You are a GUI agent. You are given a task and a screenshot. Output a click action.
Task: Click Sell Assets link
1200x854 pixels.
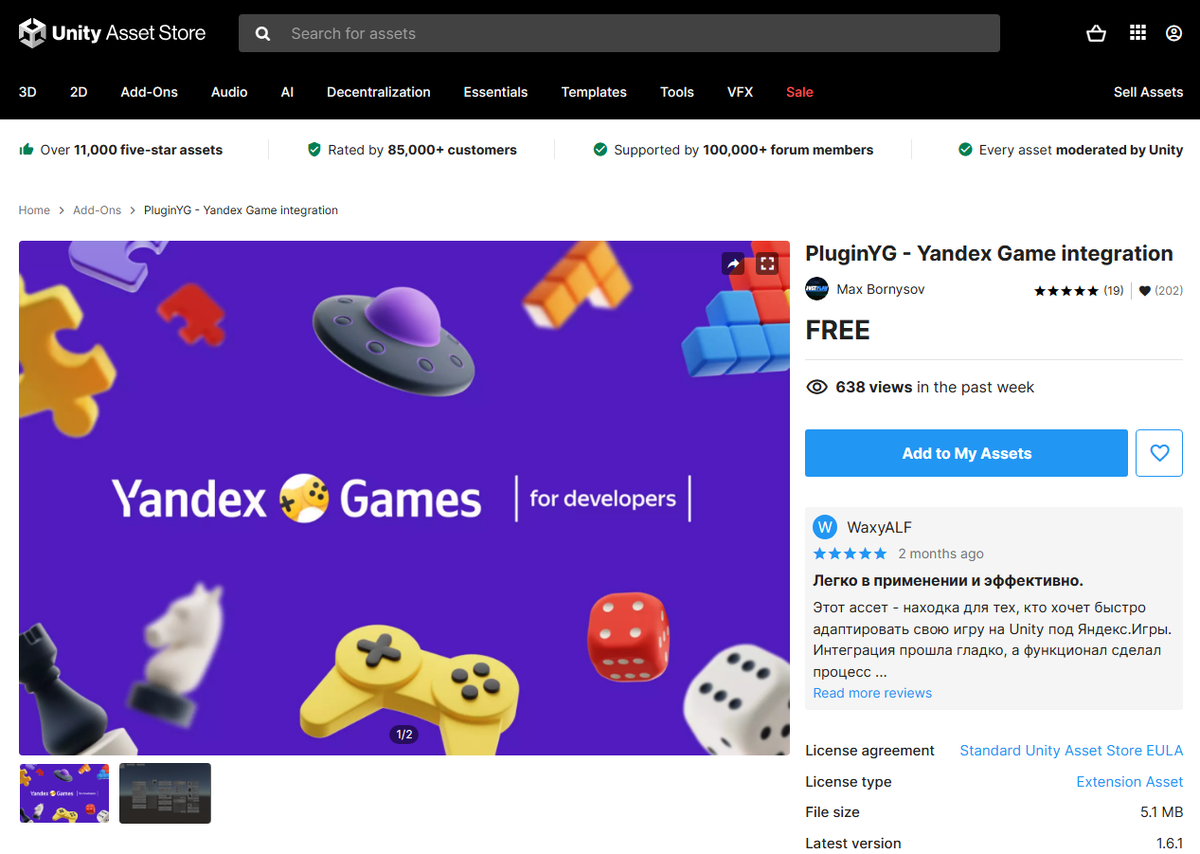click(x=1148, y=92)
